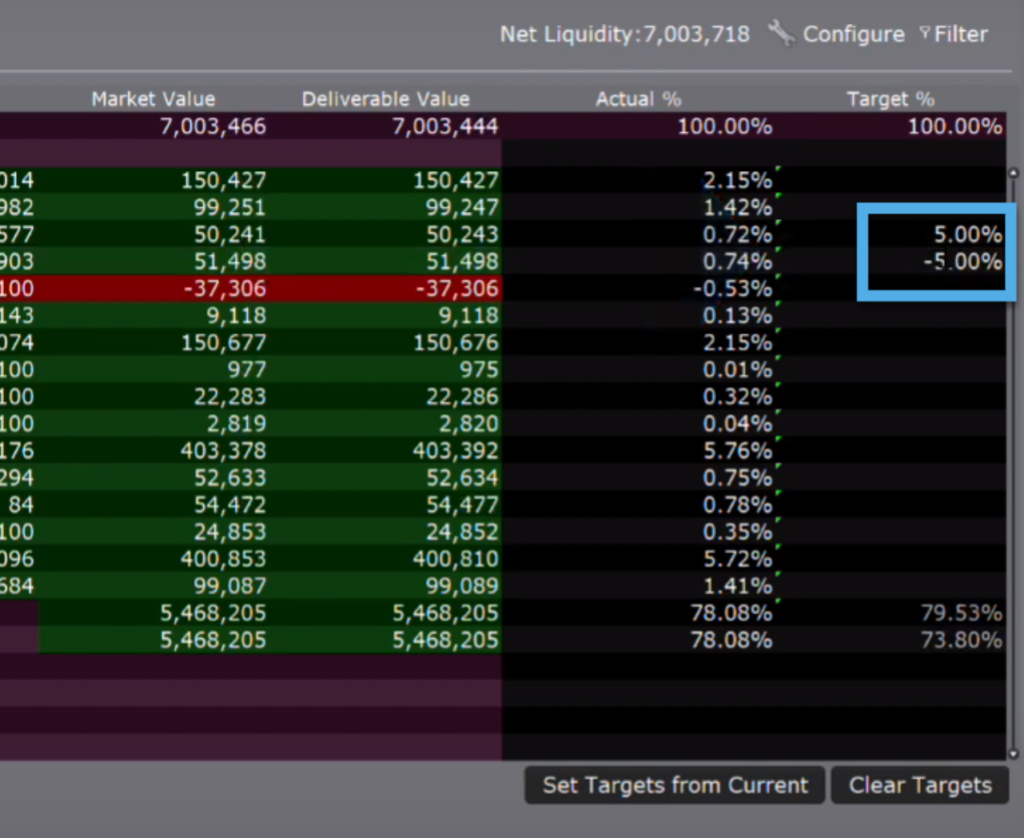
Task: Click the Net Liquidity value 7,003,718
Action: coord(696,34)
